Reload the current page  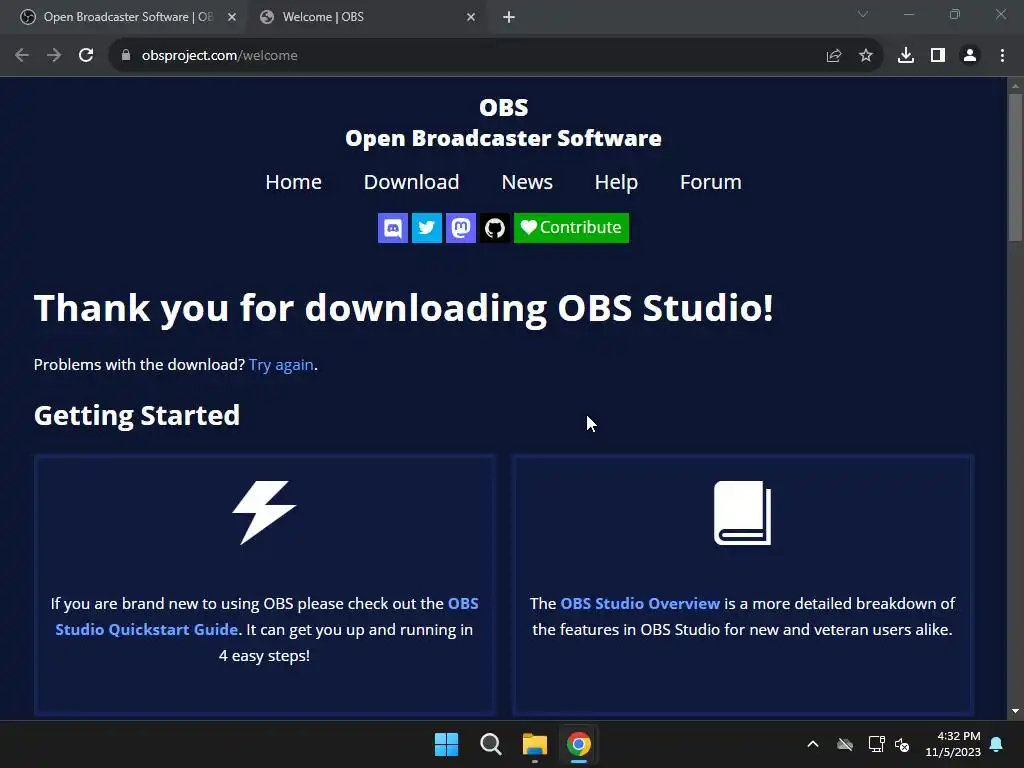(x=86, y=56)
